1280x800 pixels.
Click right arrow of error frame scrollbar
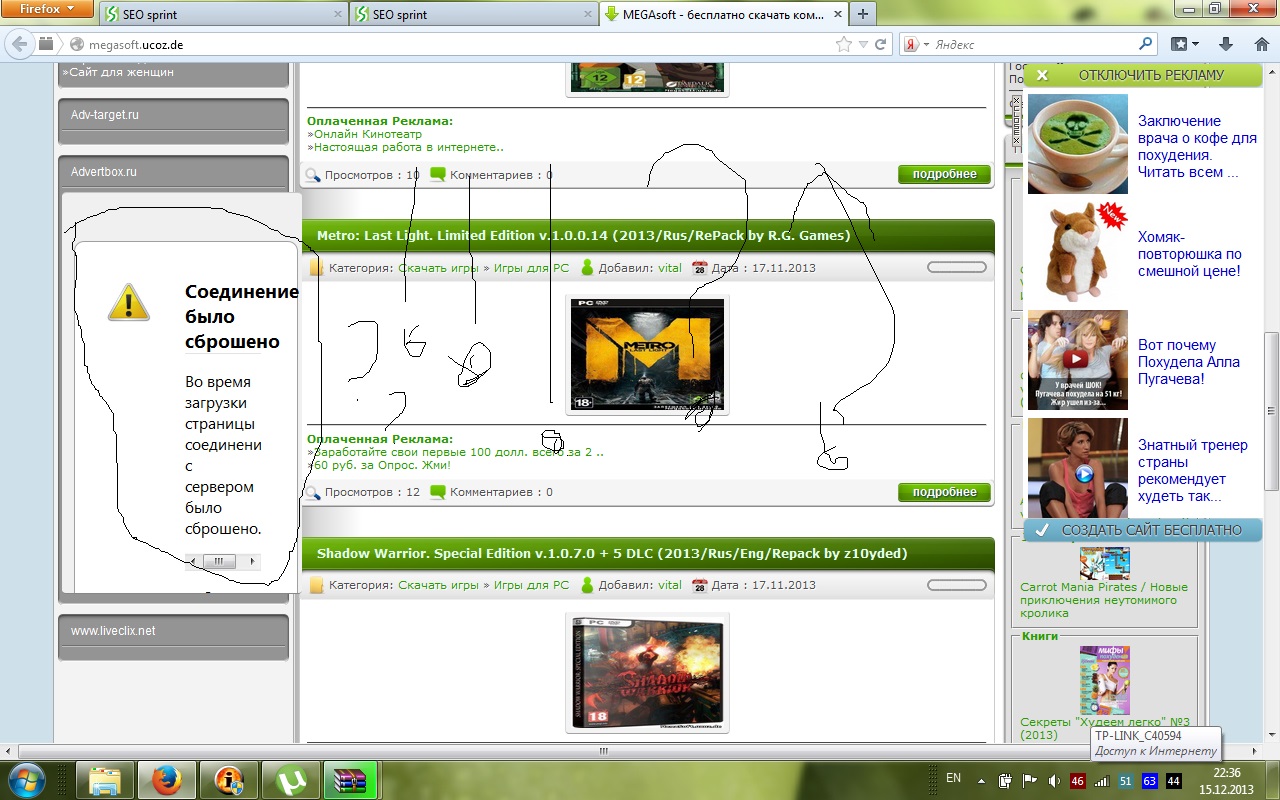point(253,562)
